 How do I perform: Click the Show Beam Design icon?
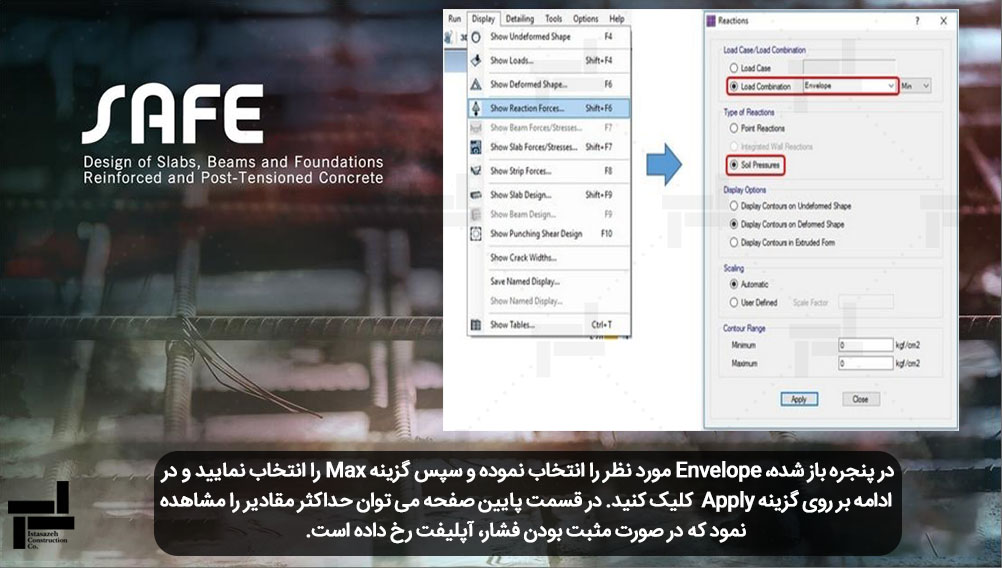476,215
